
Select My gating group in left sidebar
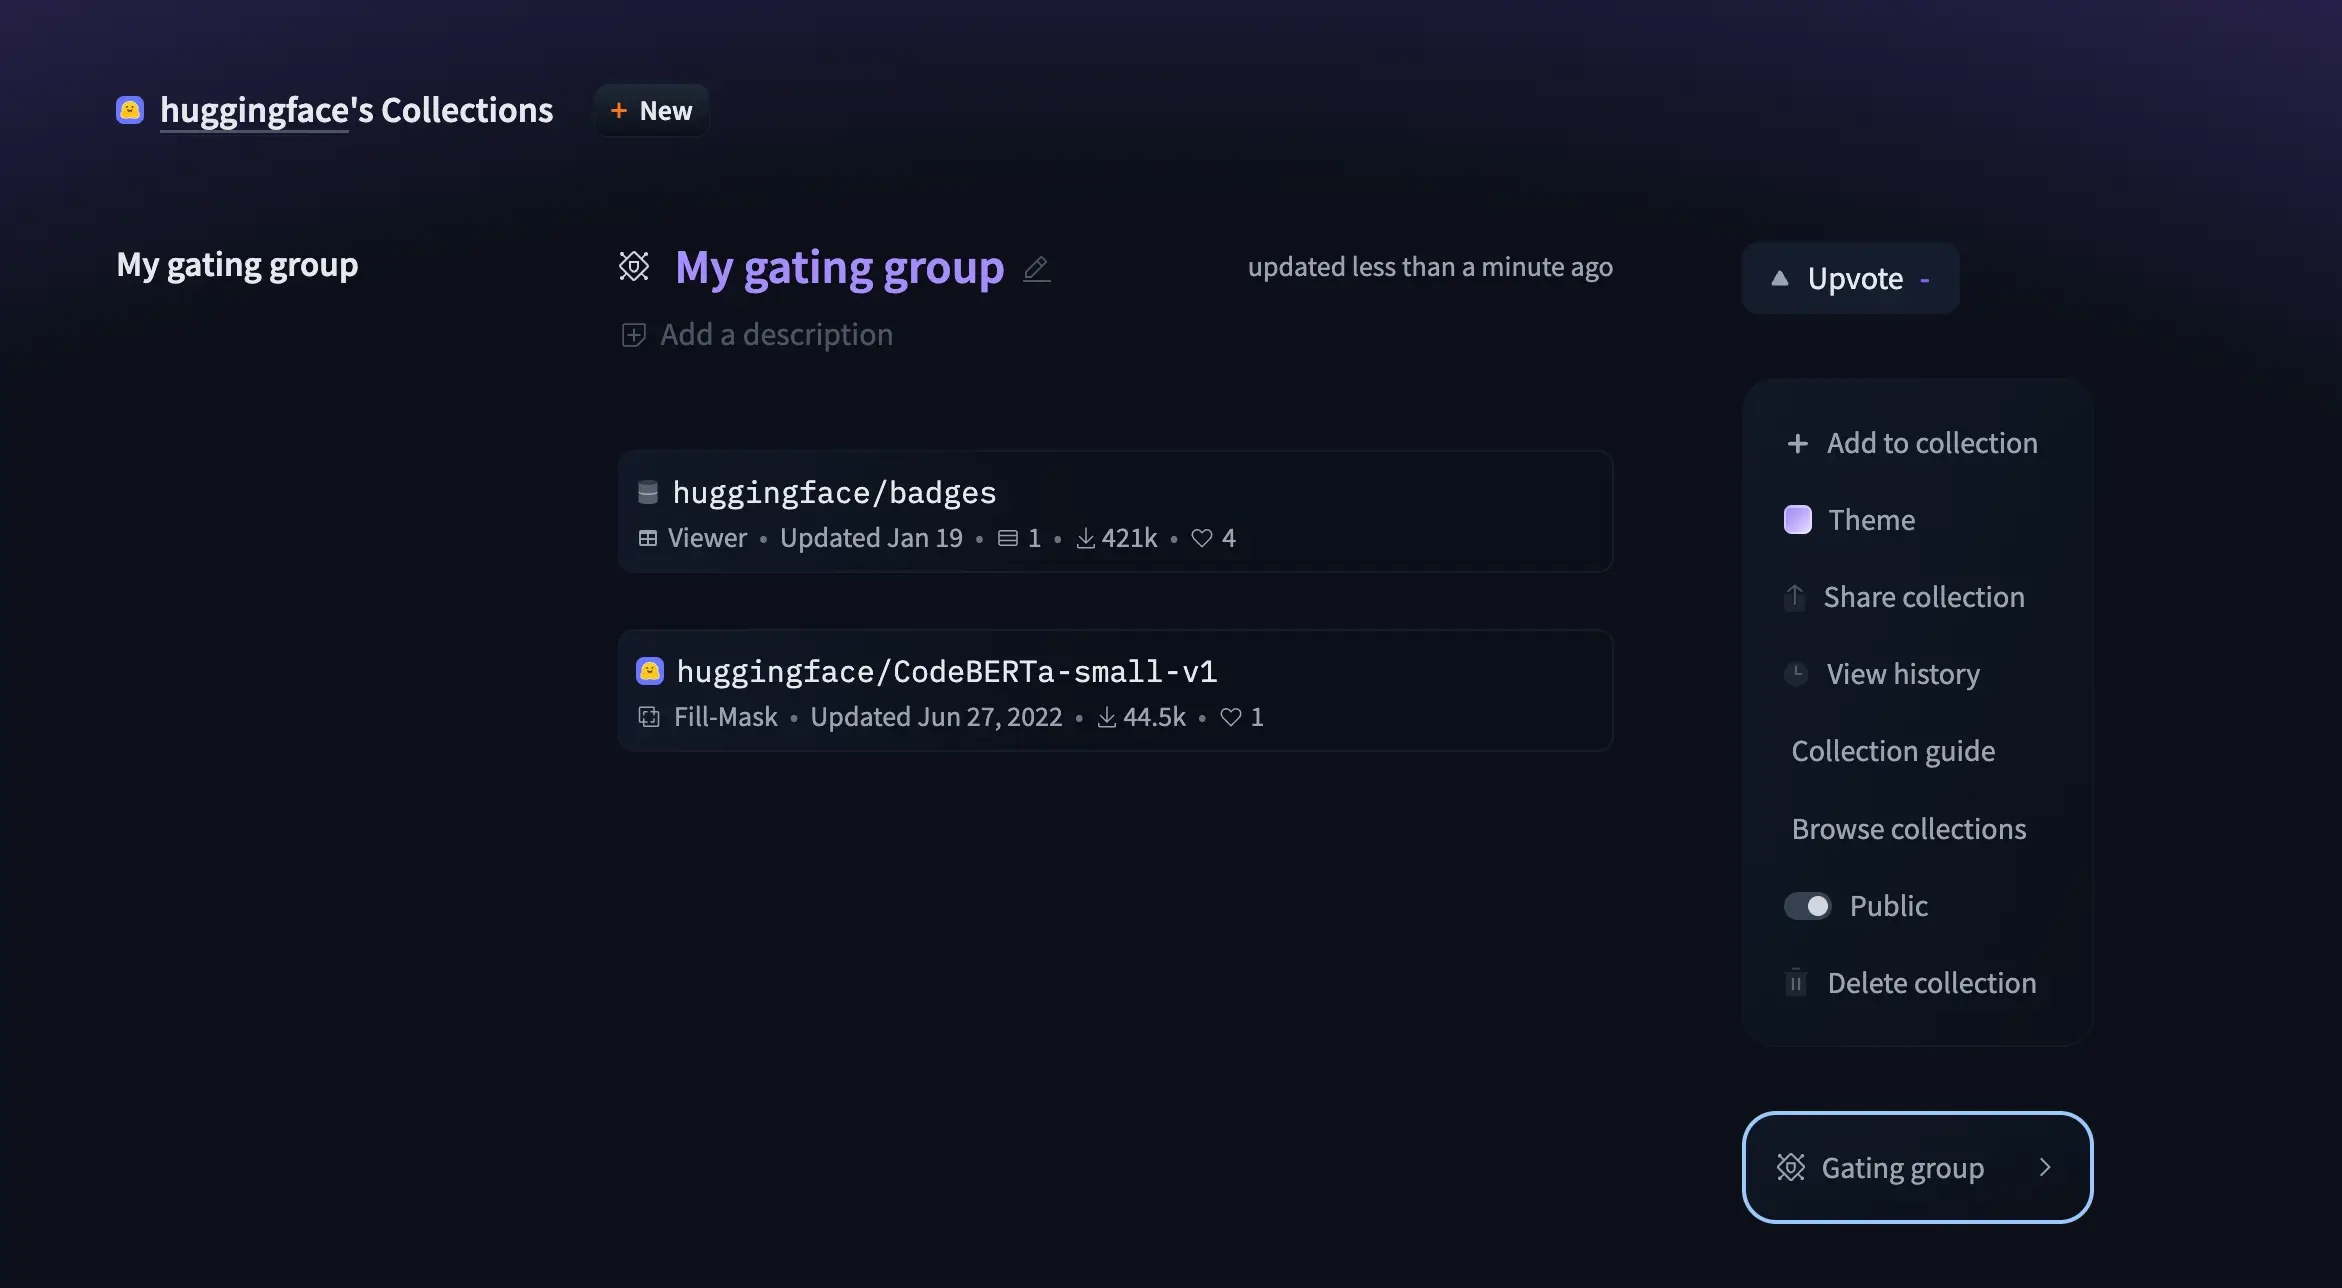pos(237,265)
